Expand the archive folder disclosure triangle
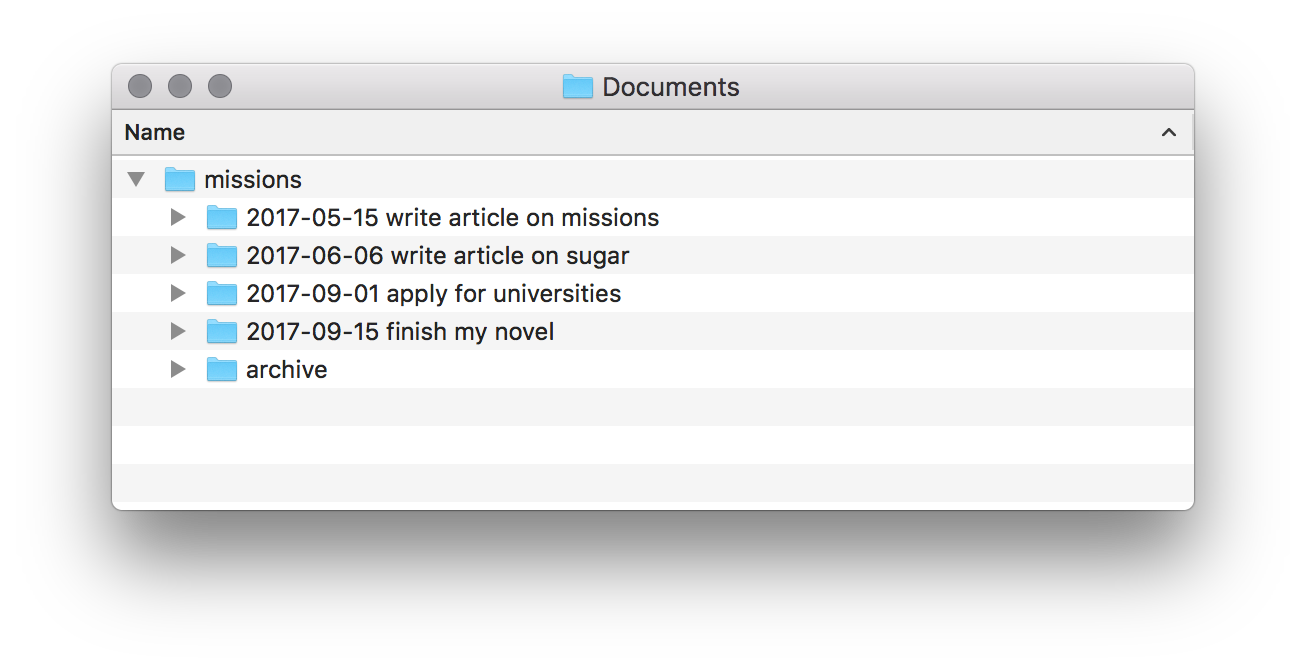1306x670 pixels. [x=178, y=370]
